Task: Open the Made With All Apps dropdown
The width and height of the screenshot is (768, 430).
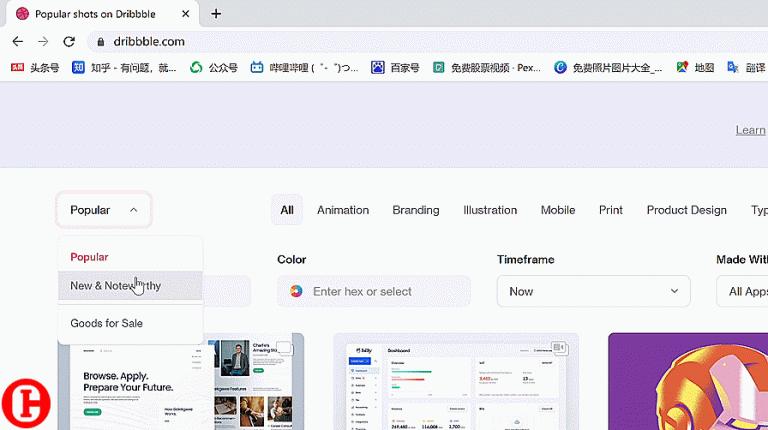Action: pyautogui.click(x=742, y=291)
